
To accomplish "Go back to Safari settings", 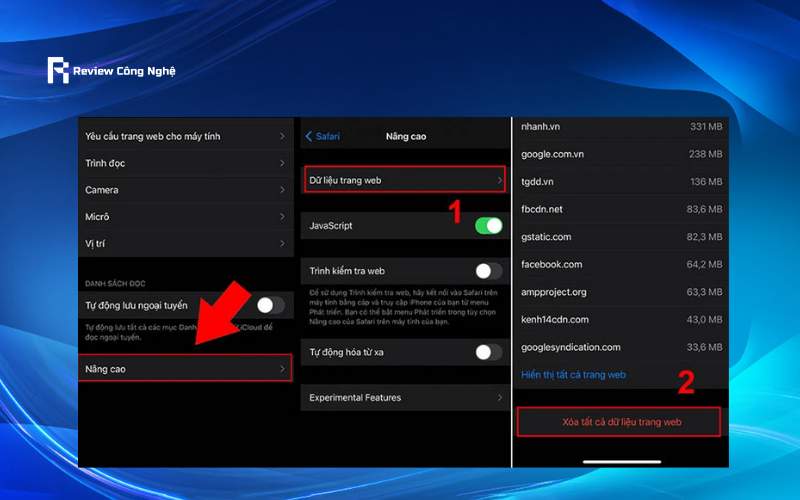I will point(322,136).
